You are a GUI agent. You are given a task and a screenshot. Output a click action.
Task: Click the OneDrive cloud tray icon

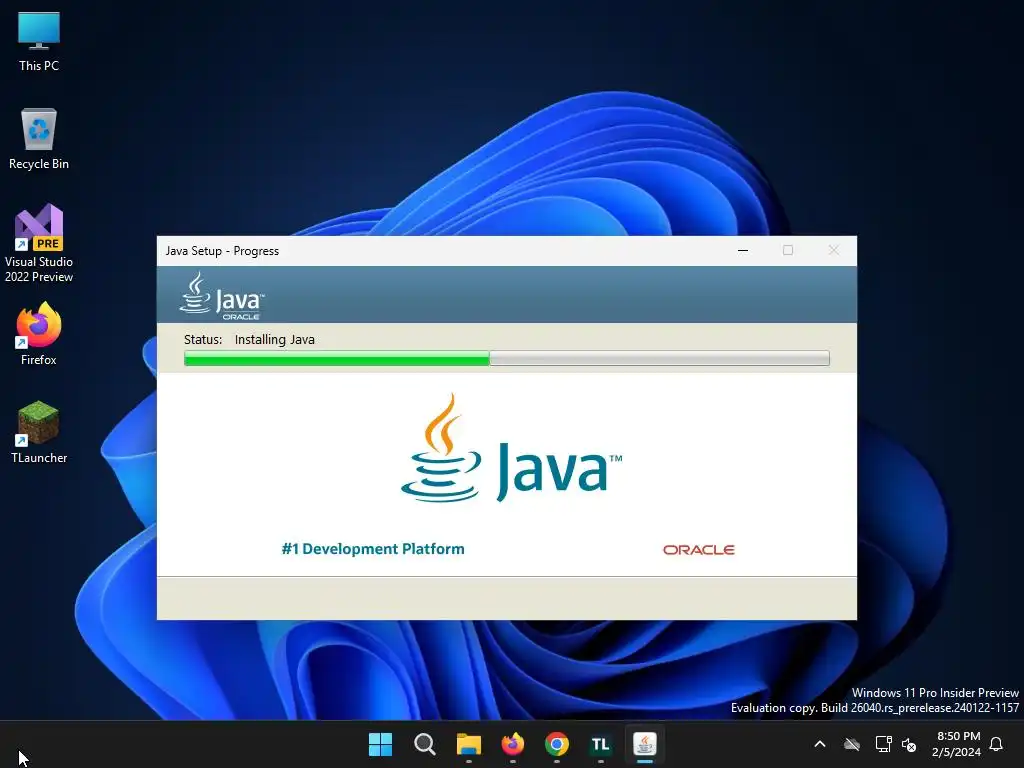pyautogui.click(x=852, y=744)
